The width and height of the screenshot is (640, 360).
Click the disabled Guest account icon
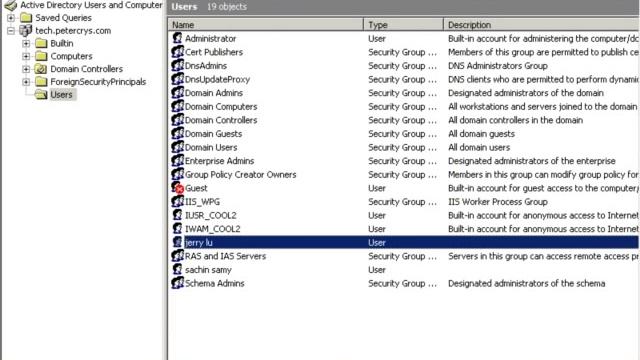click(x=178, y=188)
